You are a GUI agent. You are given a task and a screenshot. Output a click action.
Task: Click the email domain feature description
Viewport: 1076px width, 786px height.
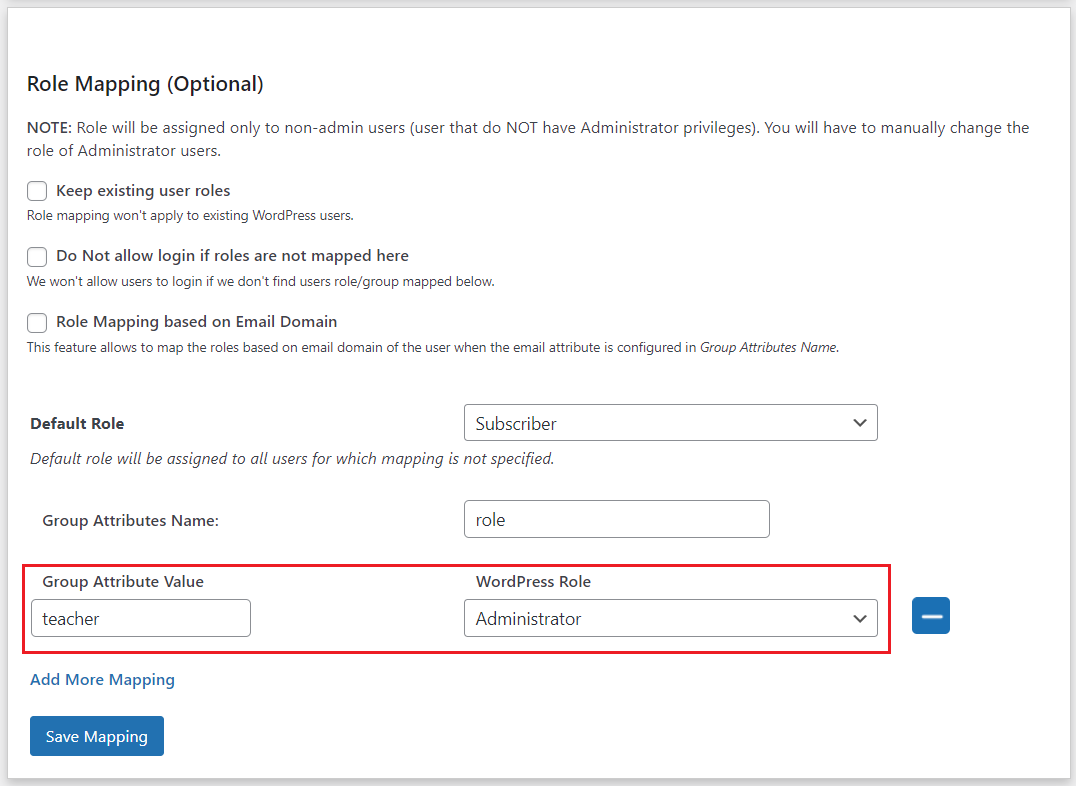tap(433, 347)
